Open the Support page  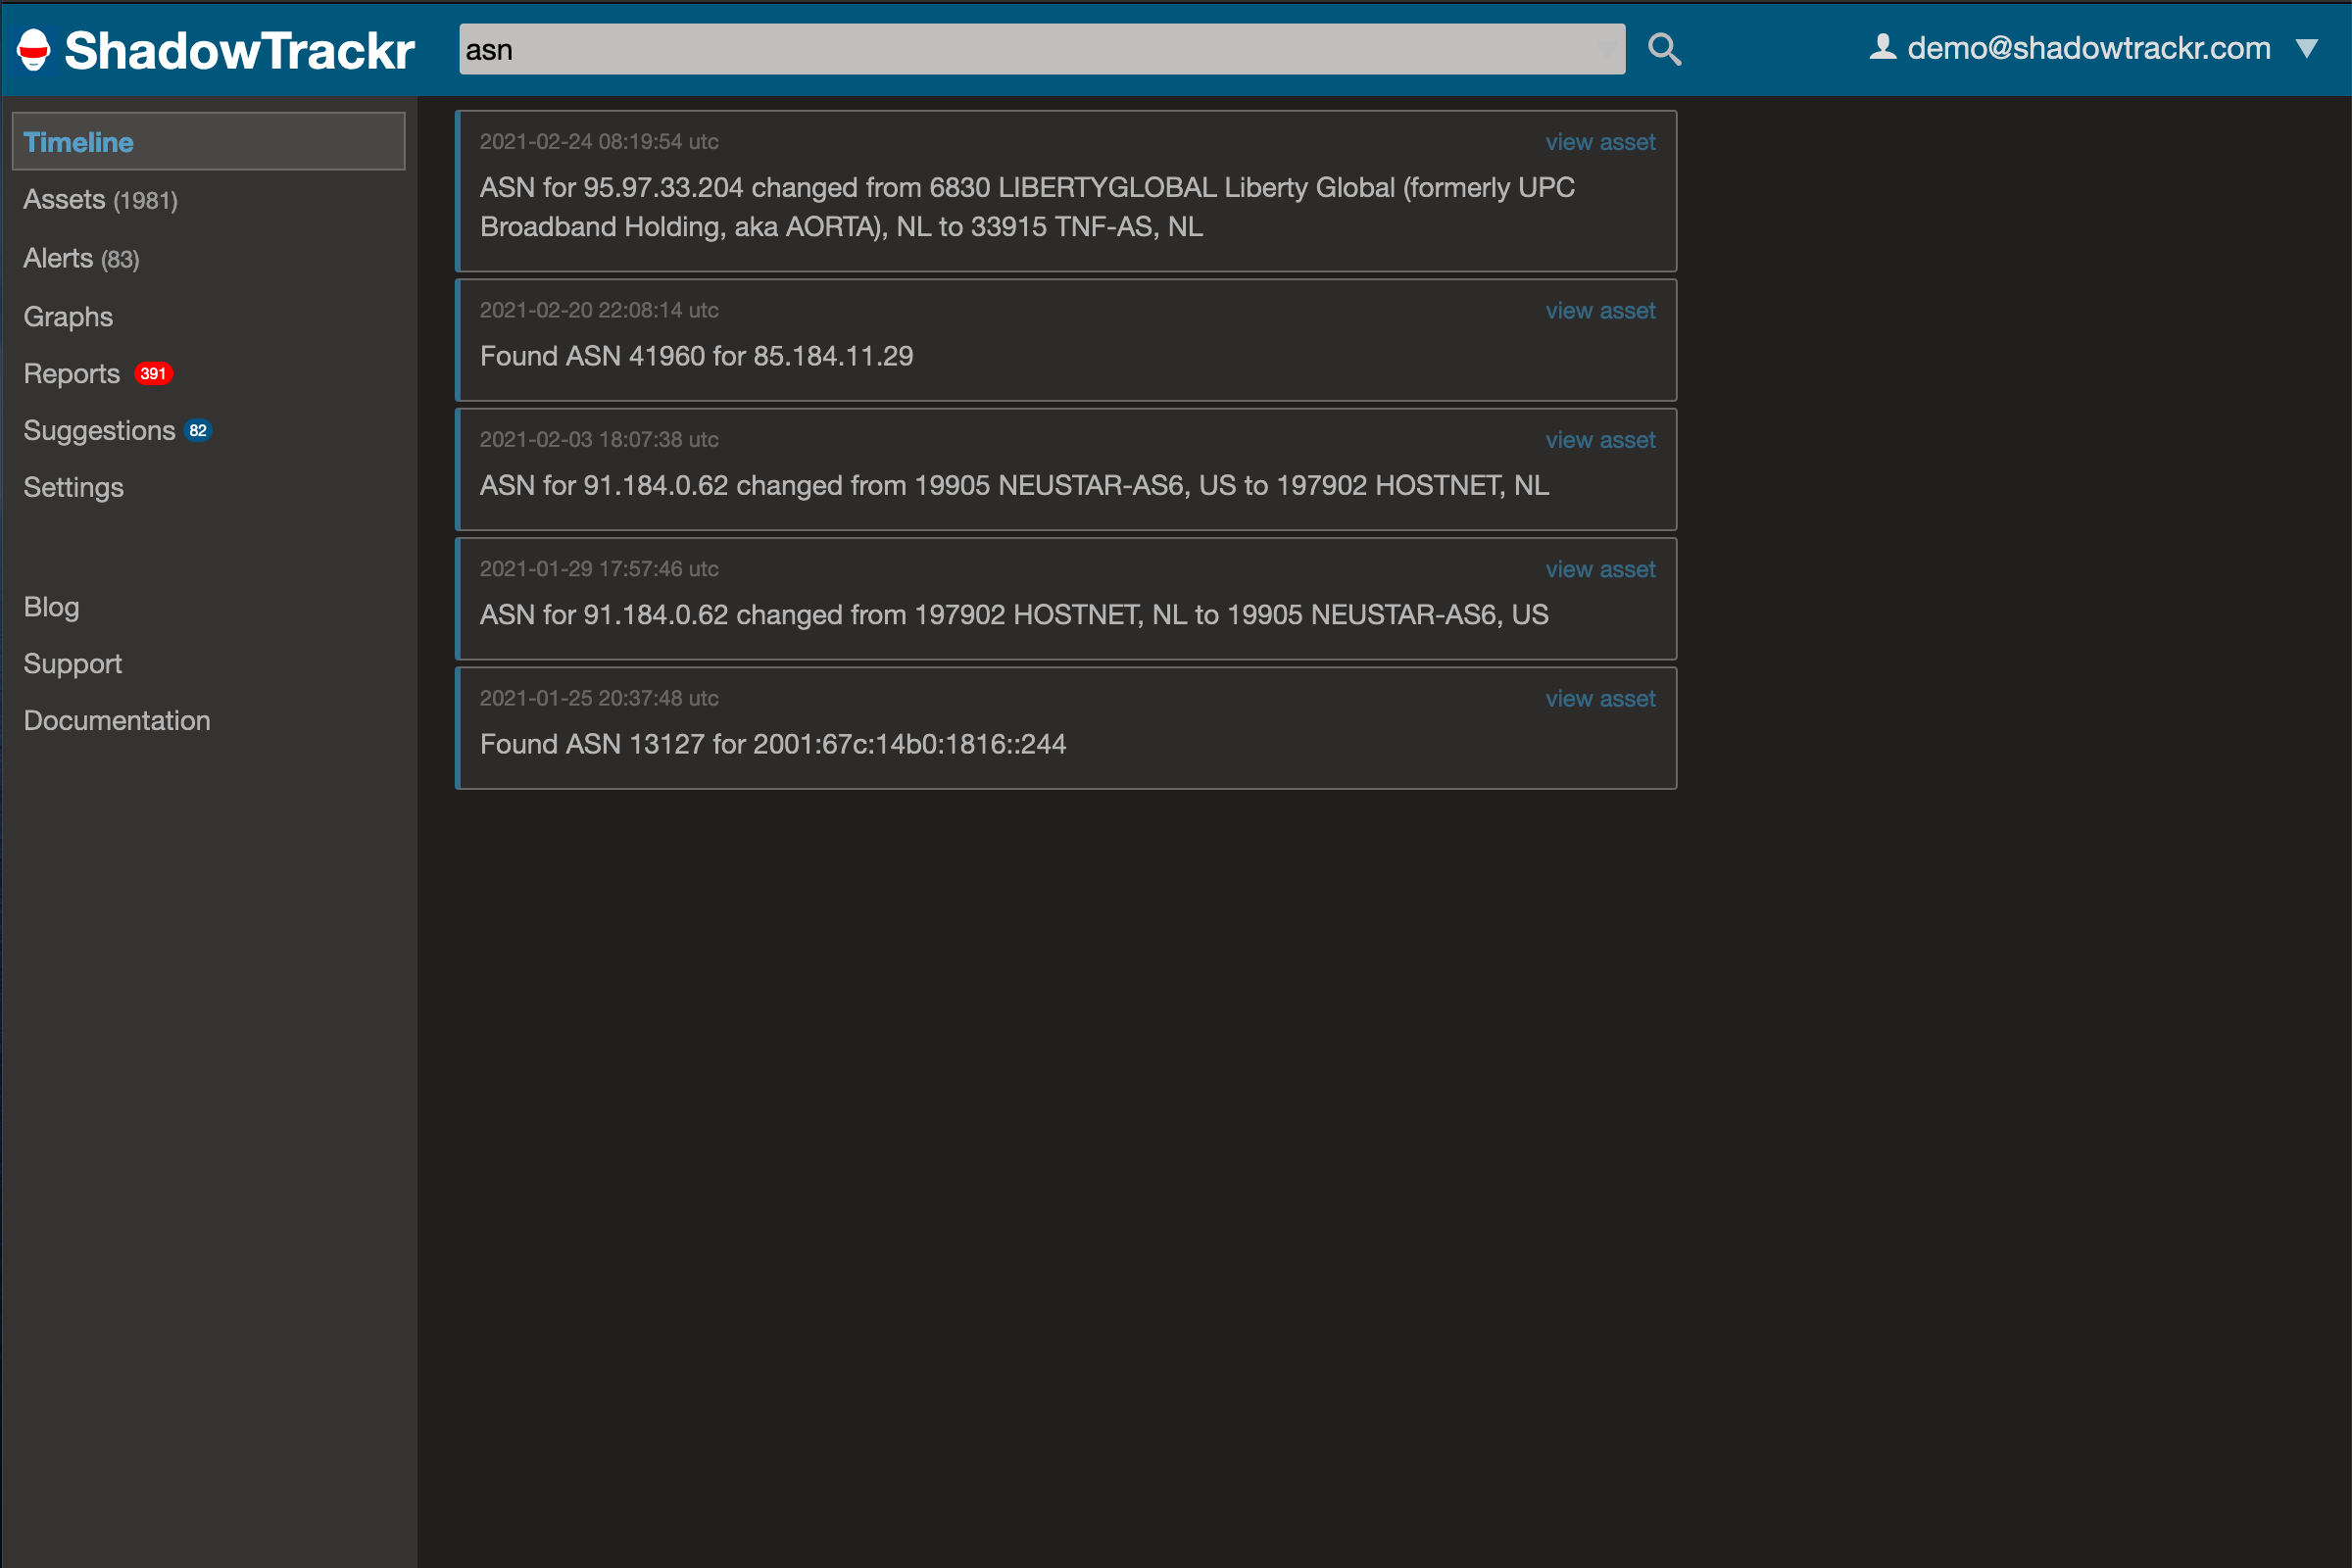[72, 663]
